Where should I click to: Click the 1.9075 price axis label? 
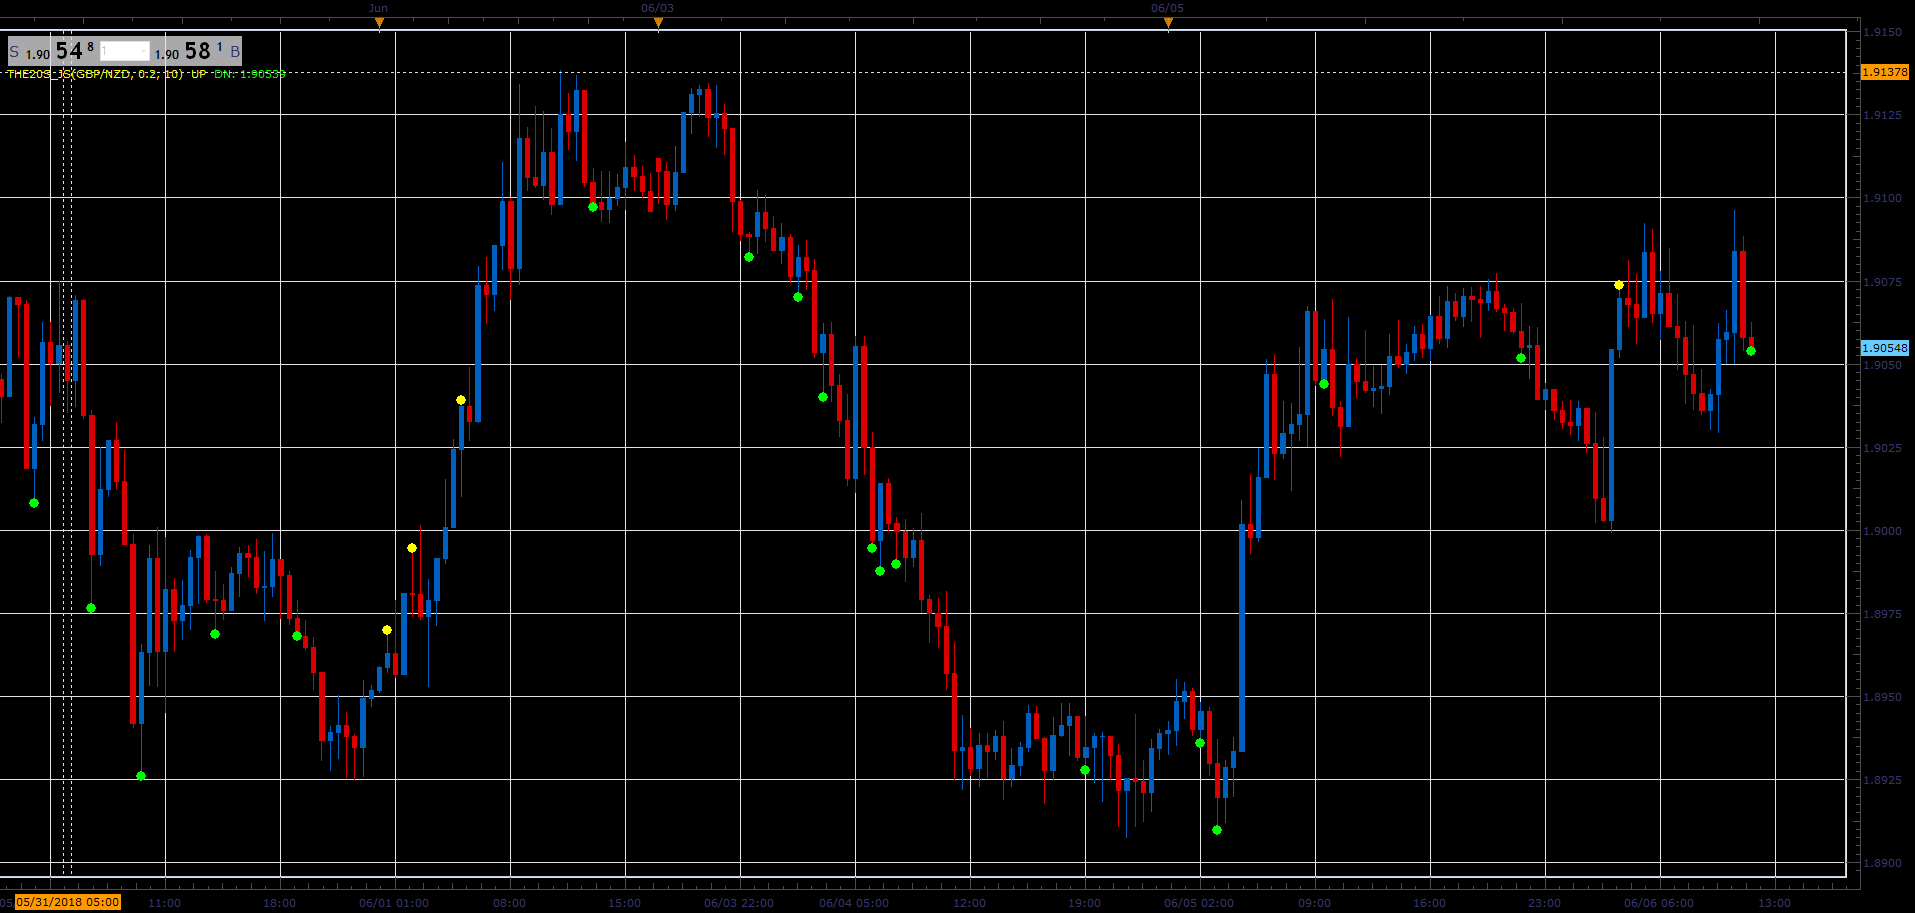[x=1883, y=282]
